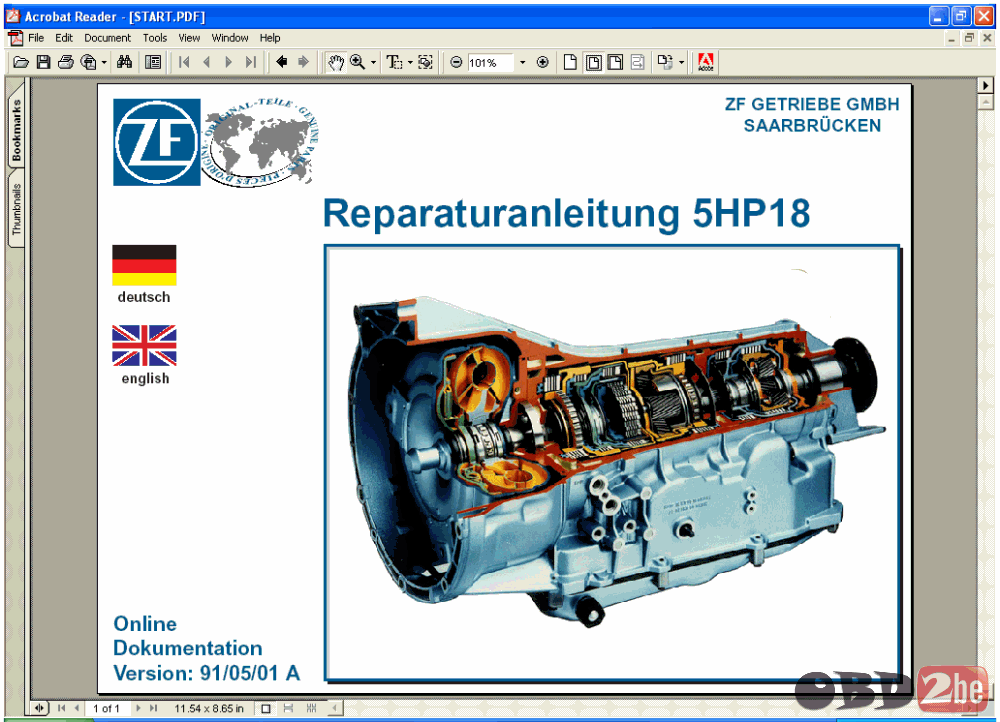Click the Rotate View toolbar icon
This screenshot has width=1000, height=722.
pyautogui.click(x=665, y=63)
